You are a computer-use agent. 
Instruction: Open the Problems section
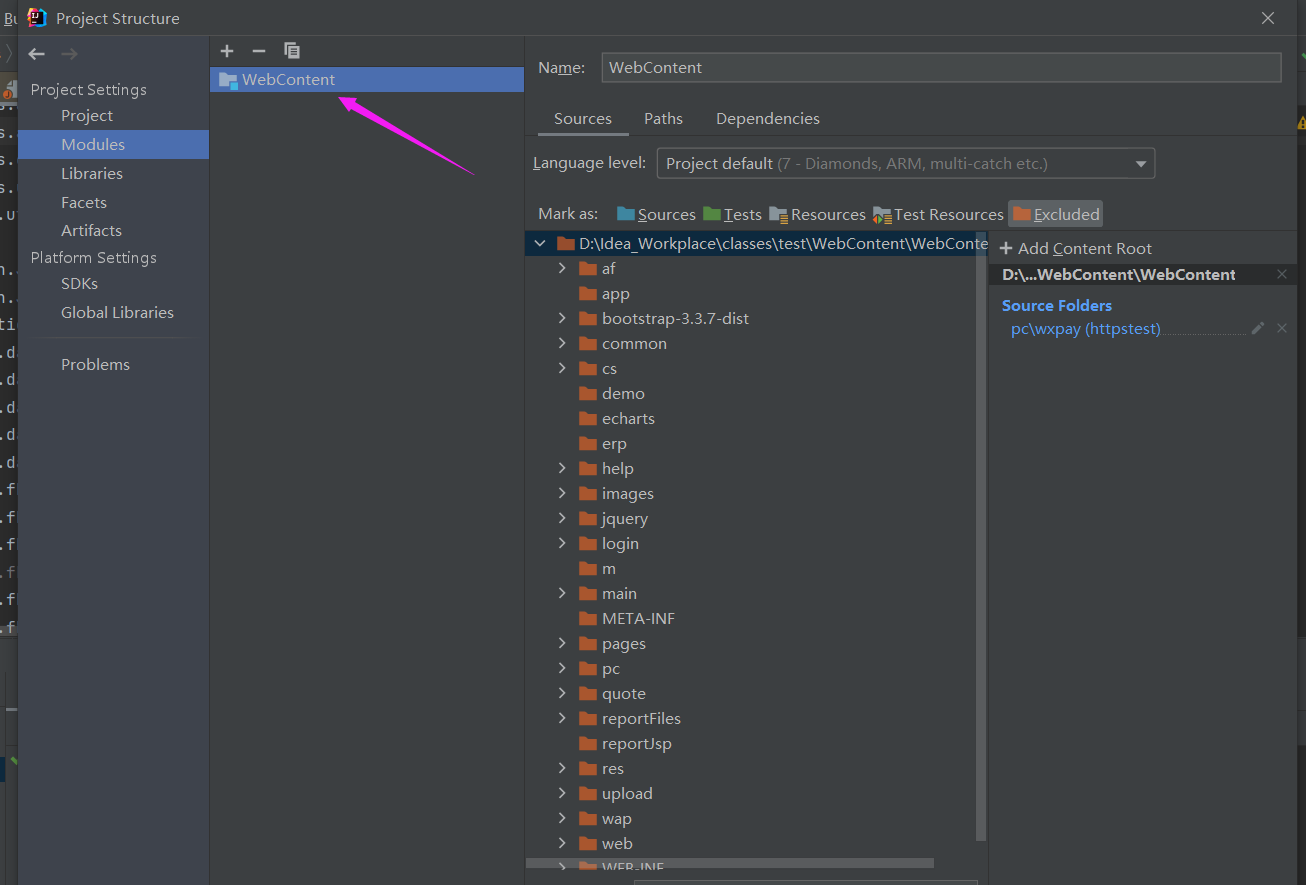95,365
